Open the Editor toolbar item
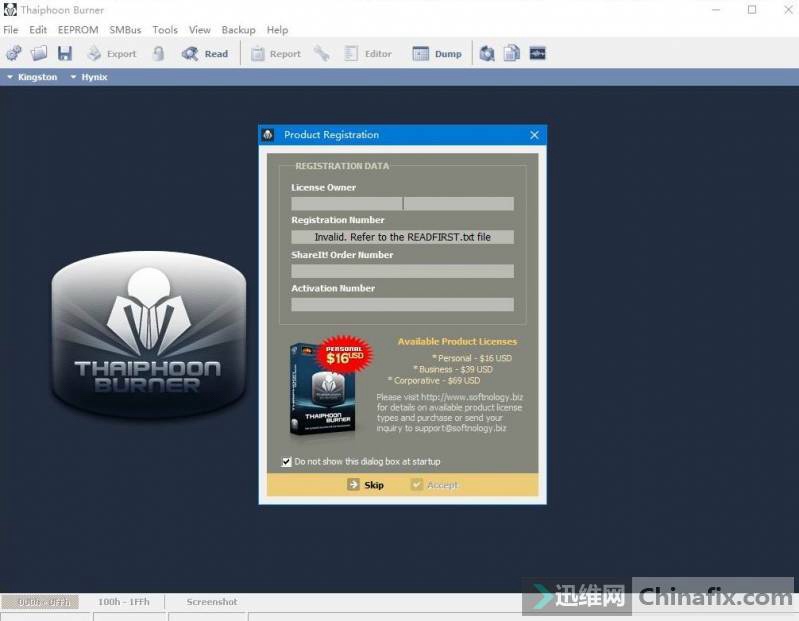 (x=367, y=54)
